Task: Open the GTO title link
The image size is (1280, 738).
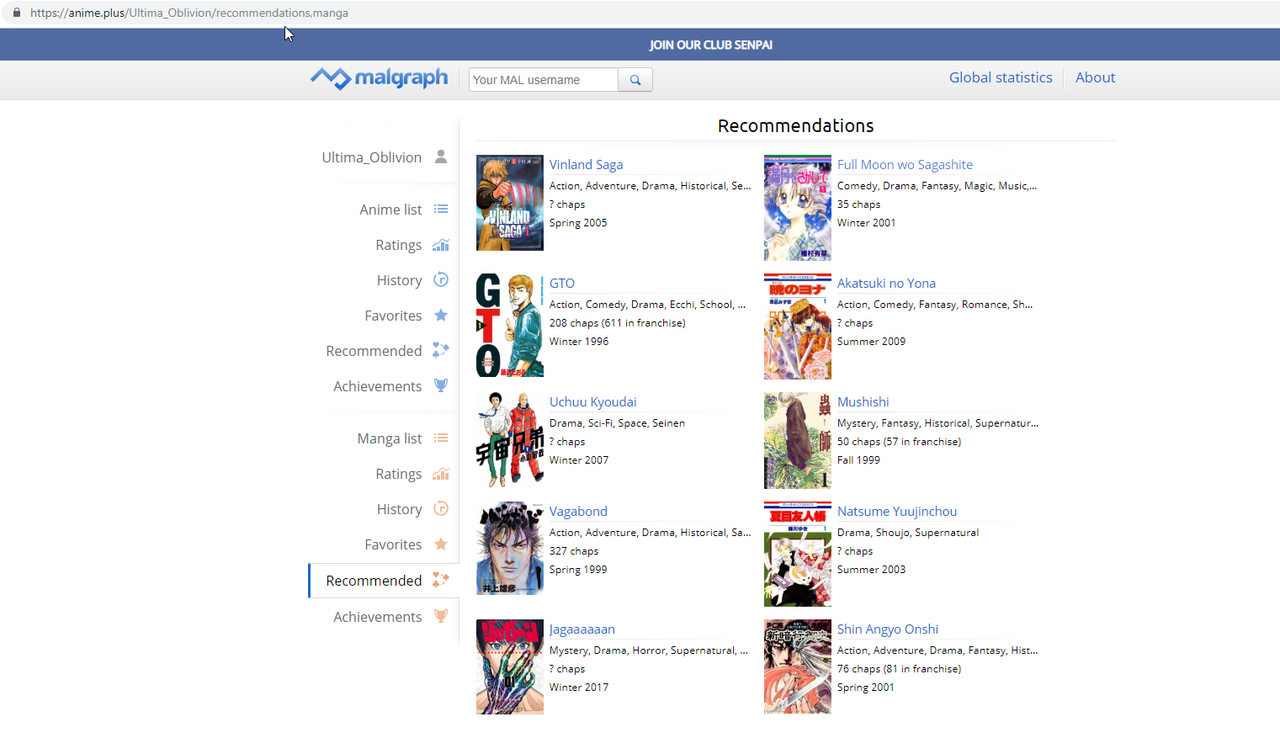Action: click(562, 283)
